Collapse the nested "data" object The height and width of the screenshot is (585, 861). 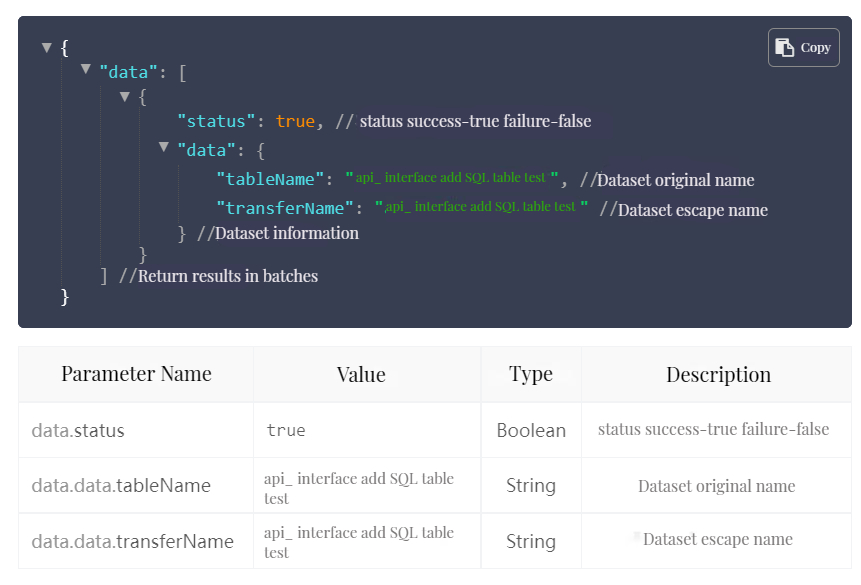164,147
